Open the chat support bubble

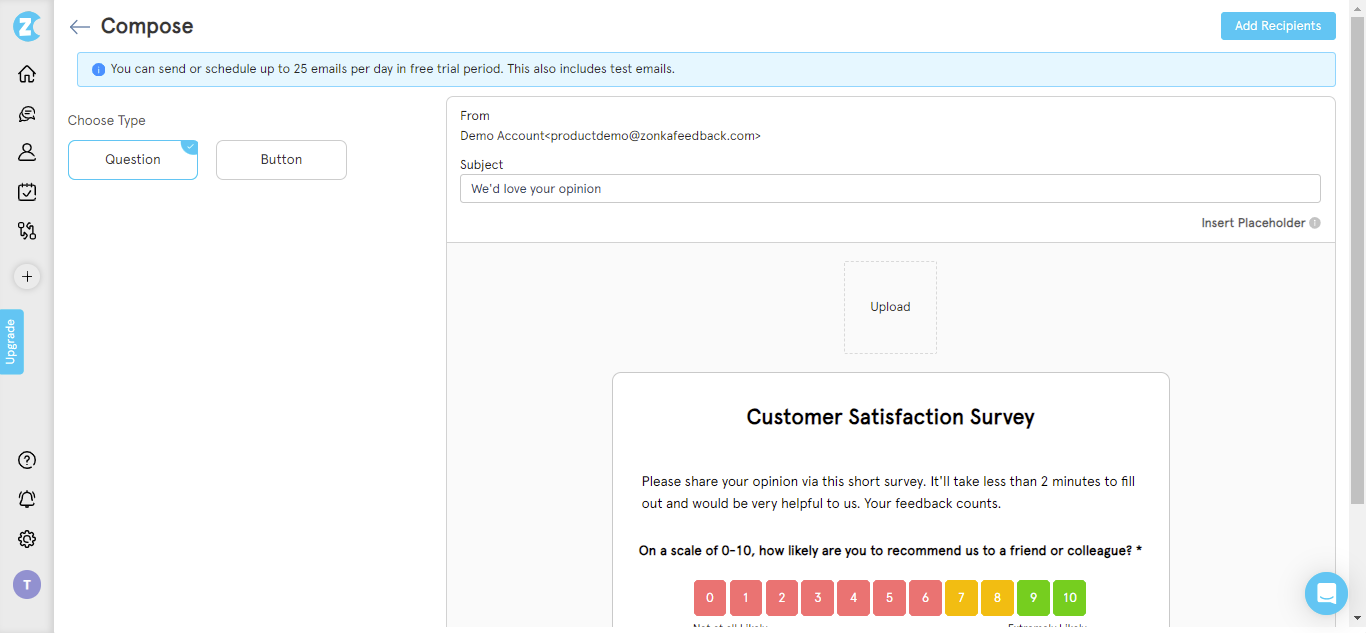[1326, 593]
